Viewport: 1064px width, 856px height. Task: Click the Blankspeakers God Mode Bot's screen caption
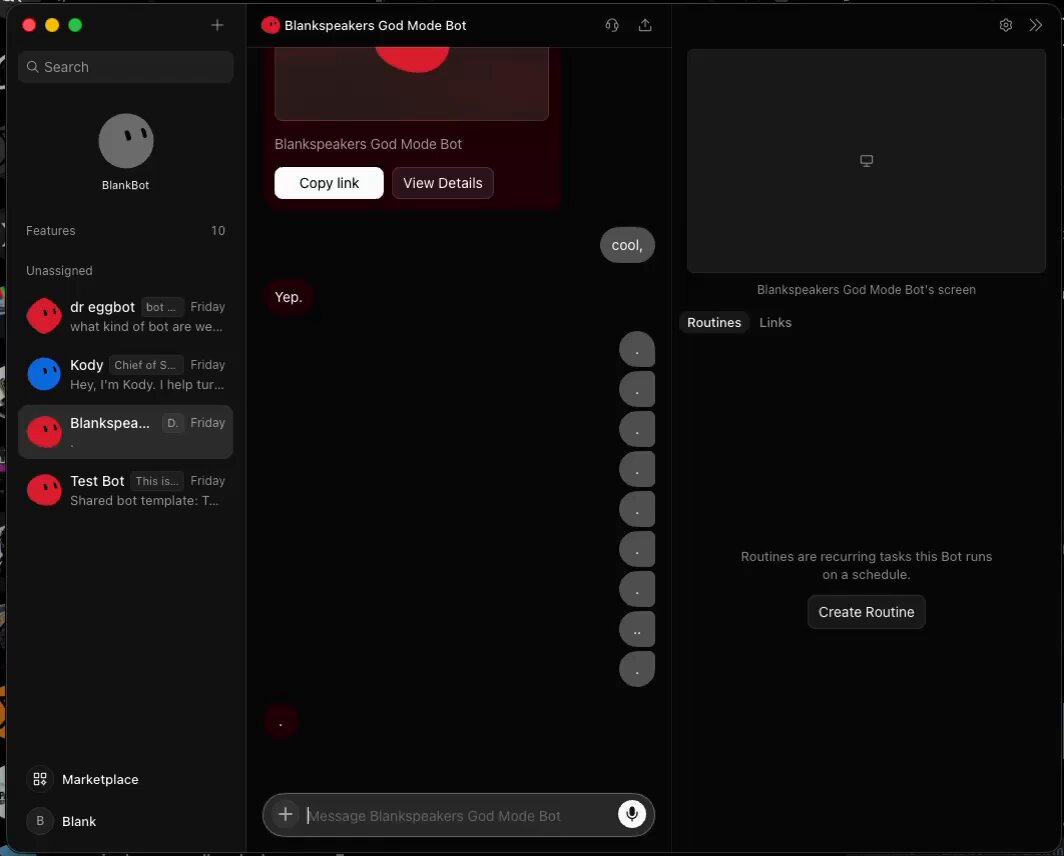click(x=867, y=289)
